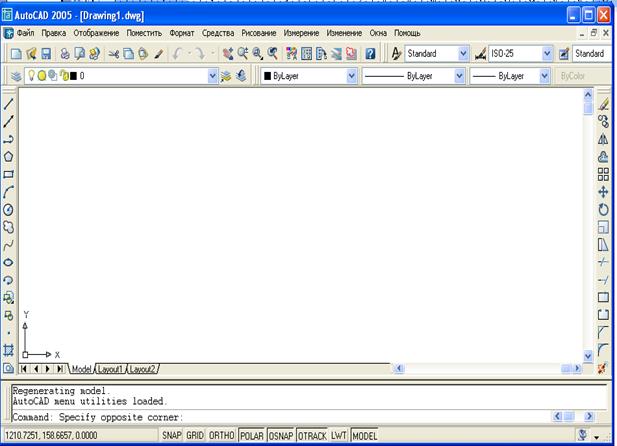Select the Explode modify tool
This screenshot has width=617, height=446.
click(602, 368)
